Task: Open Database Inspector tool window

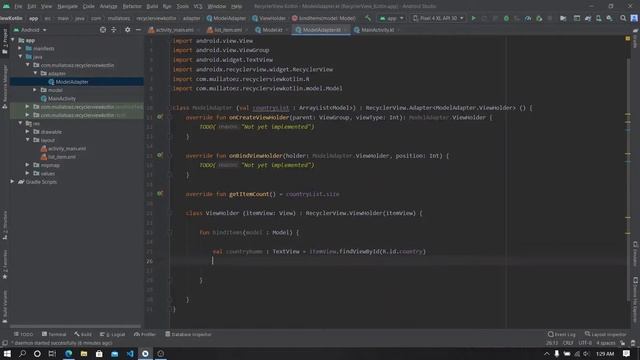Action: (188, 334)
